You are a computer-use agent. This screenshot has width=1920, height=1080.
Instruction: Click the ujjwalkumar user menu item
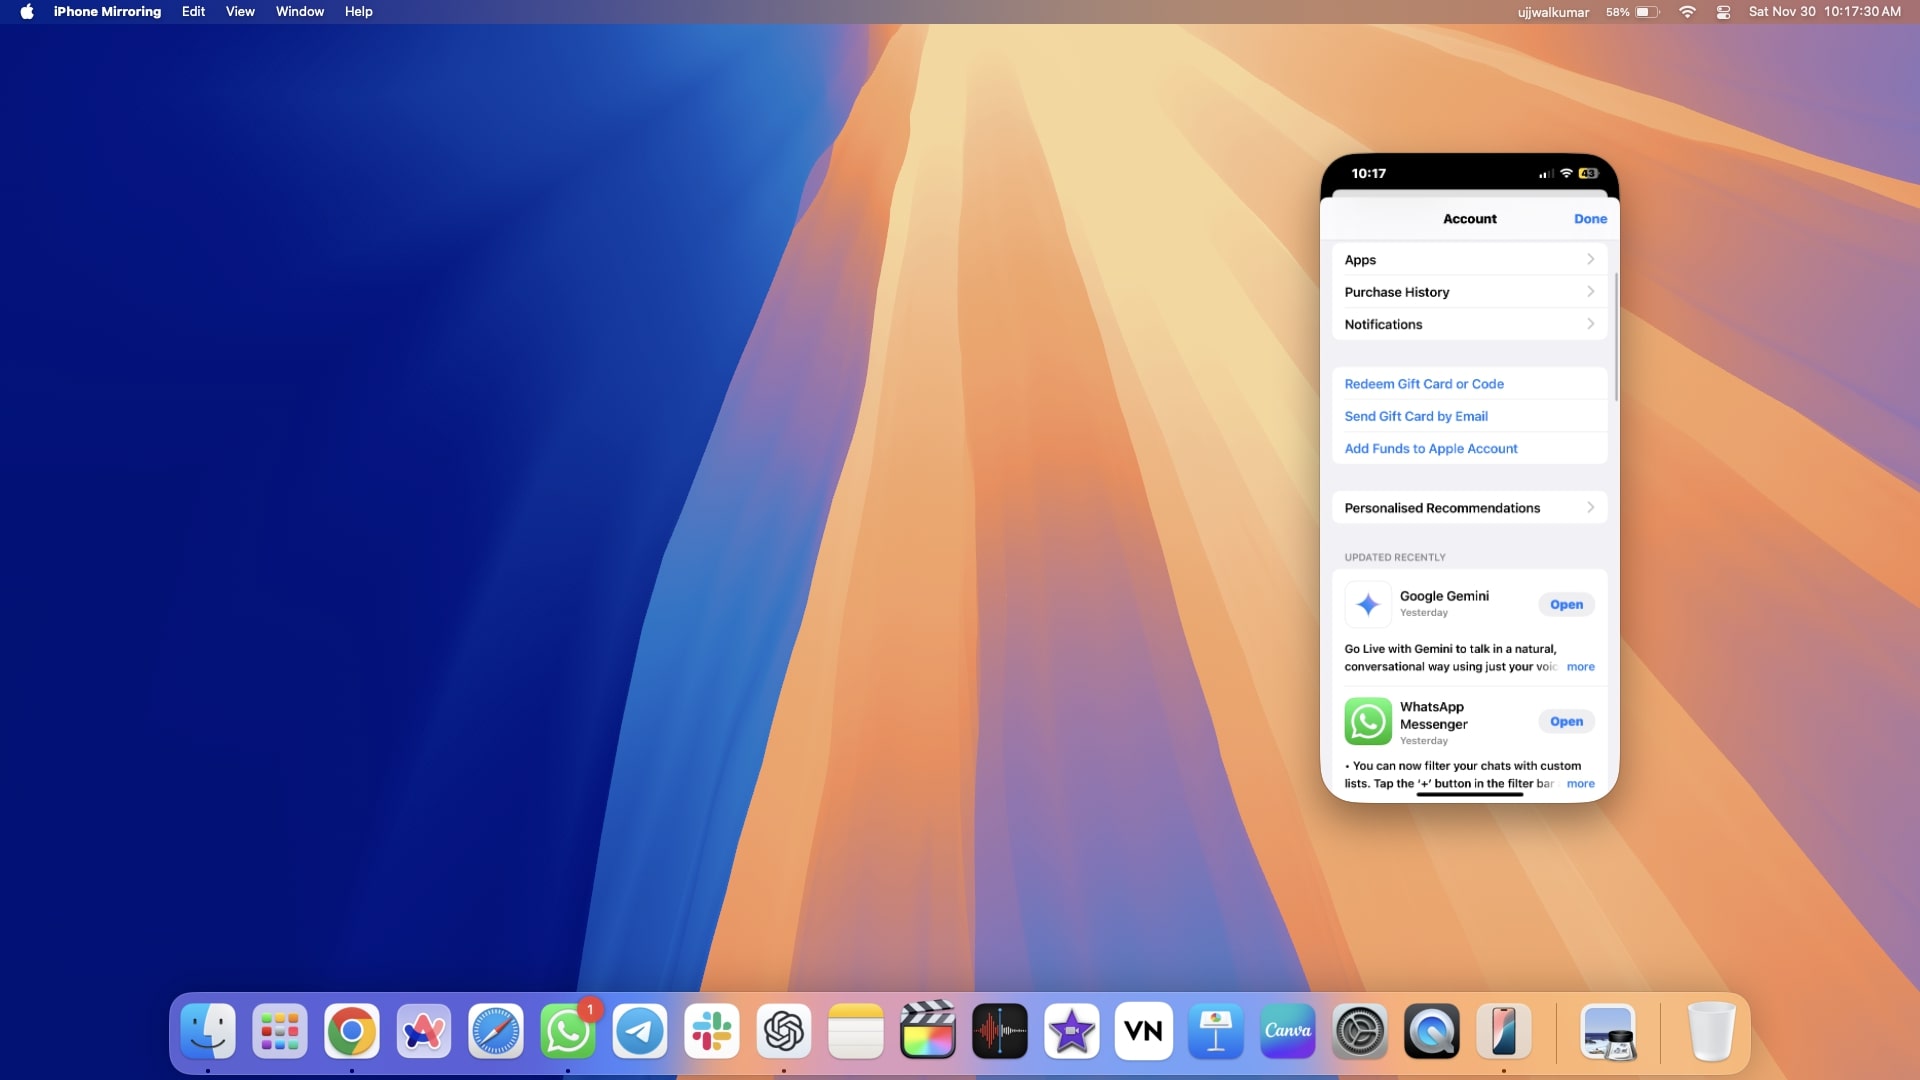click(x=1553, y=12)
